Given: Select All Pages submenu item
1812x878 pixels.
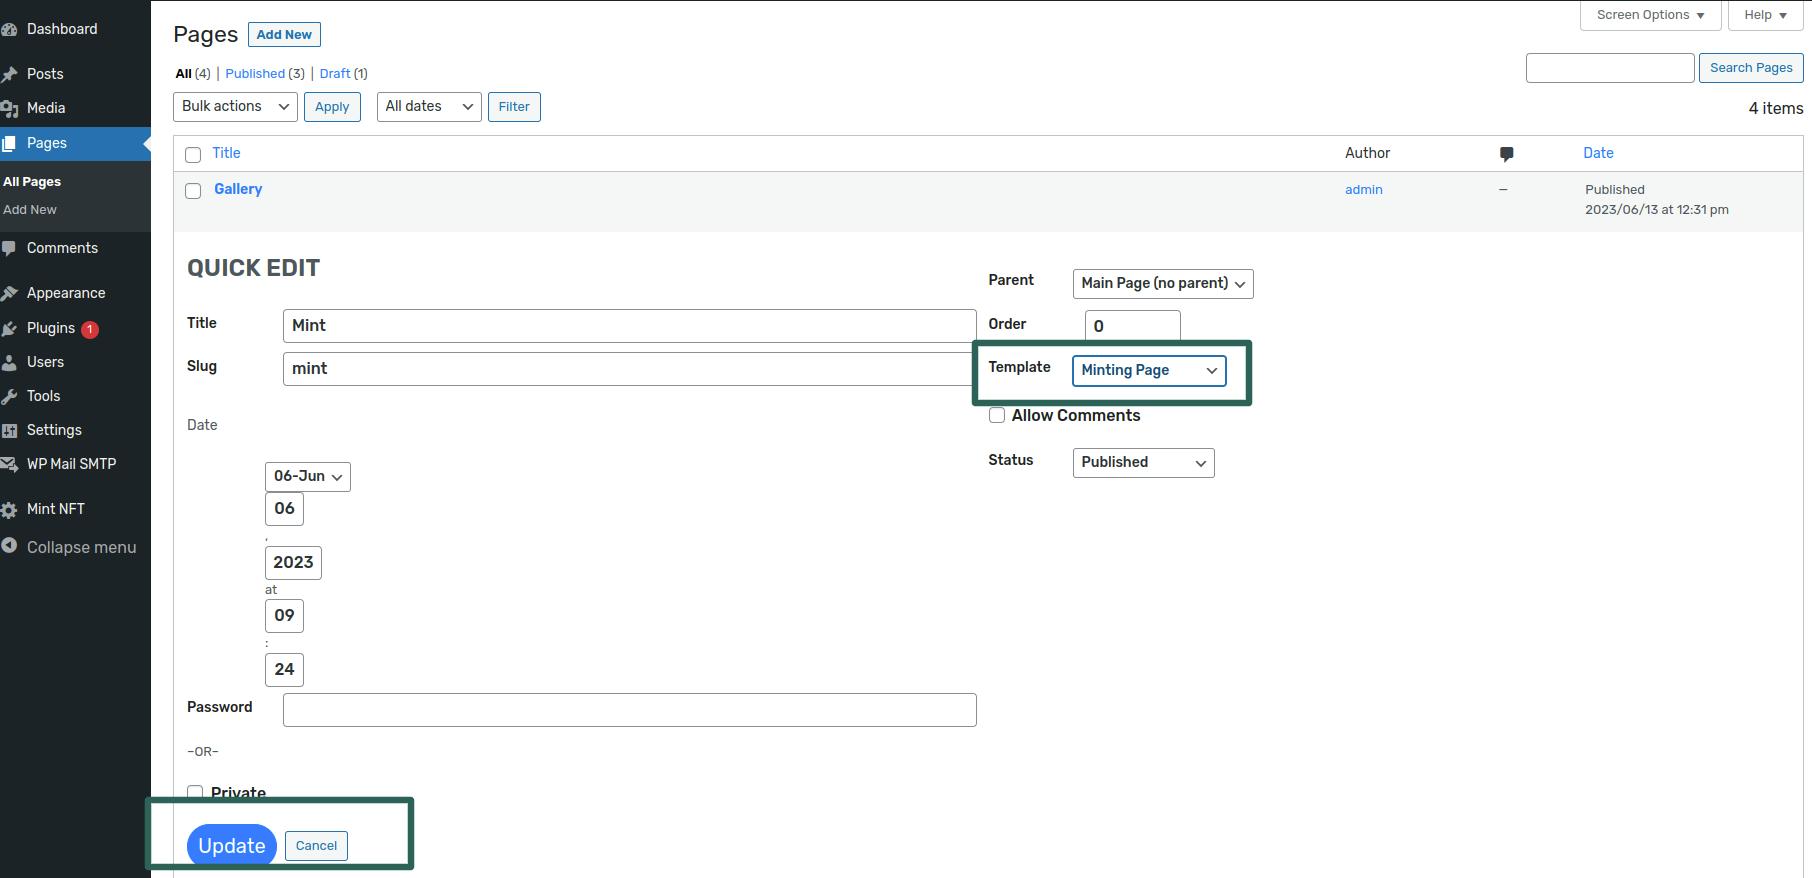Looking at the screenshot, I should 32,181.
